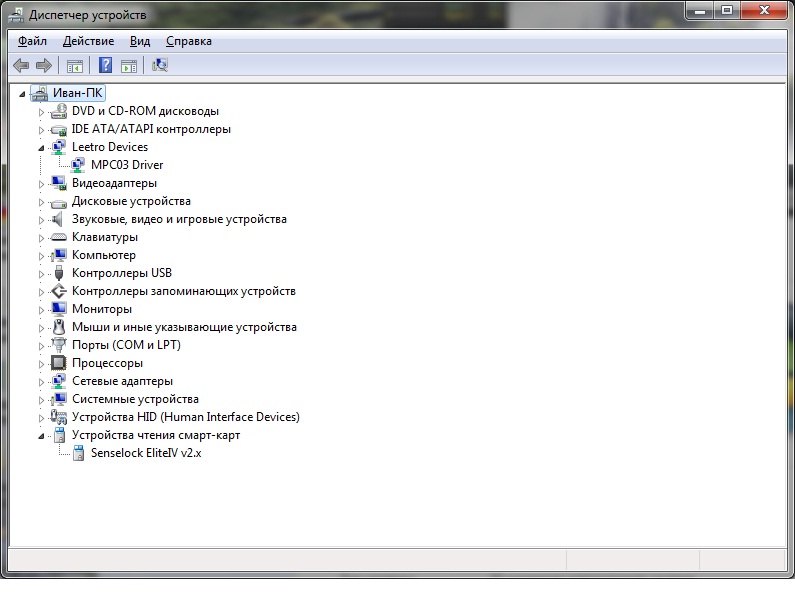Click the Senselock EliteIV device icon
The height and width of the screenshot is (614, 795).
(79, 453)
